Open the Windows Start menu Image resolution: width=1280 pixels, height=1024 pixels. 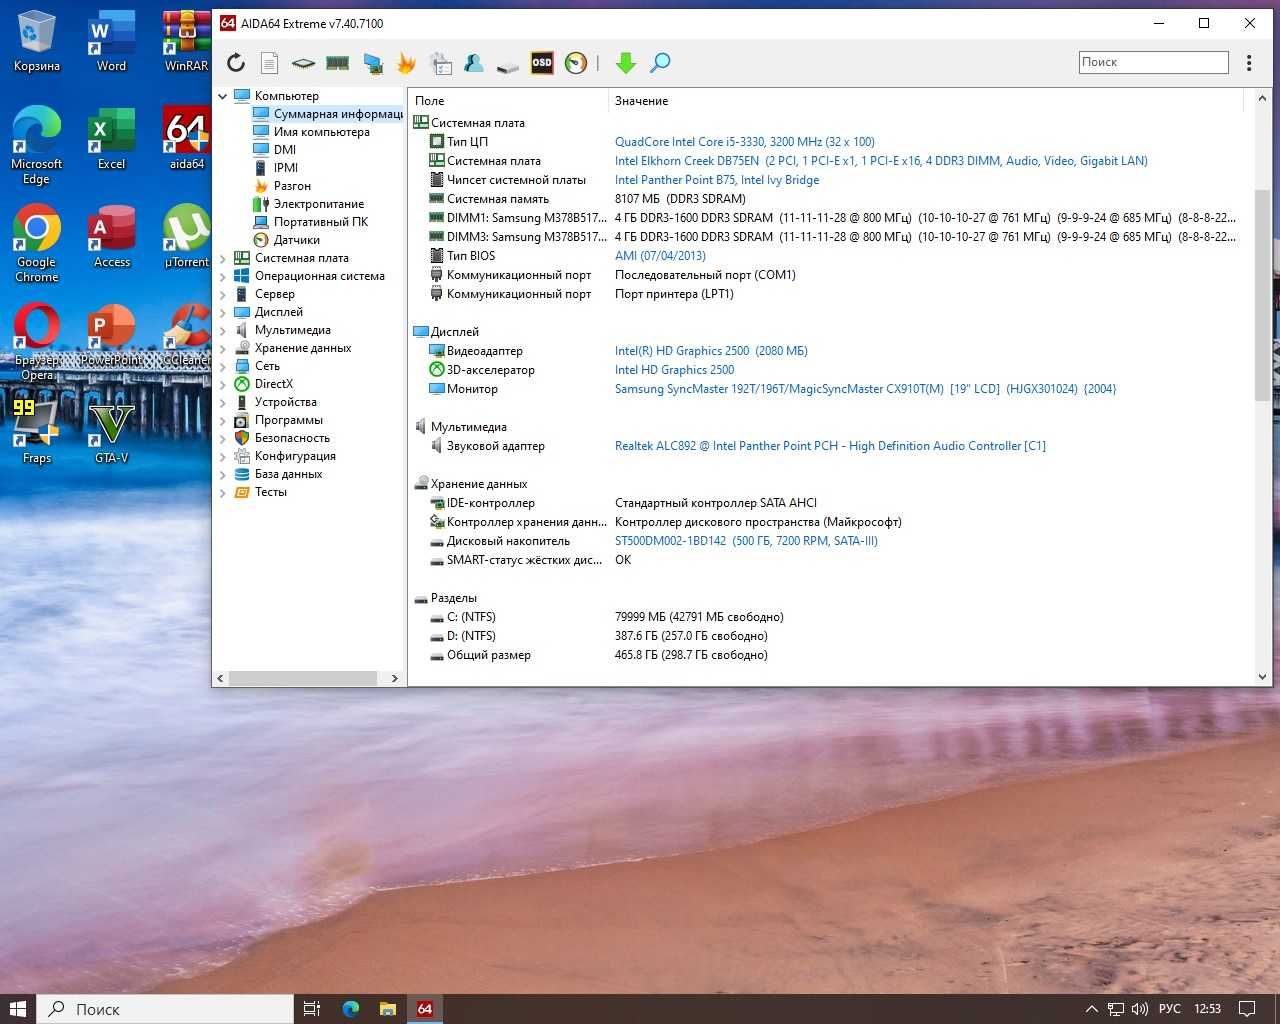point(18,1009)
